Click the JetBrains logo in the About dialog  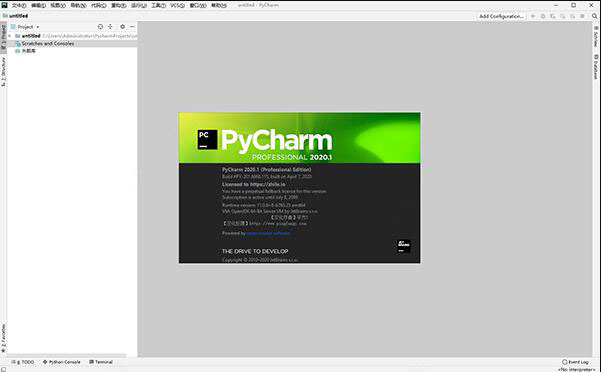coord(404,246)
